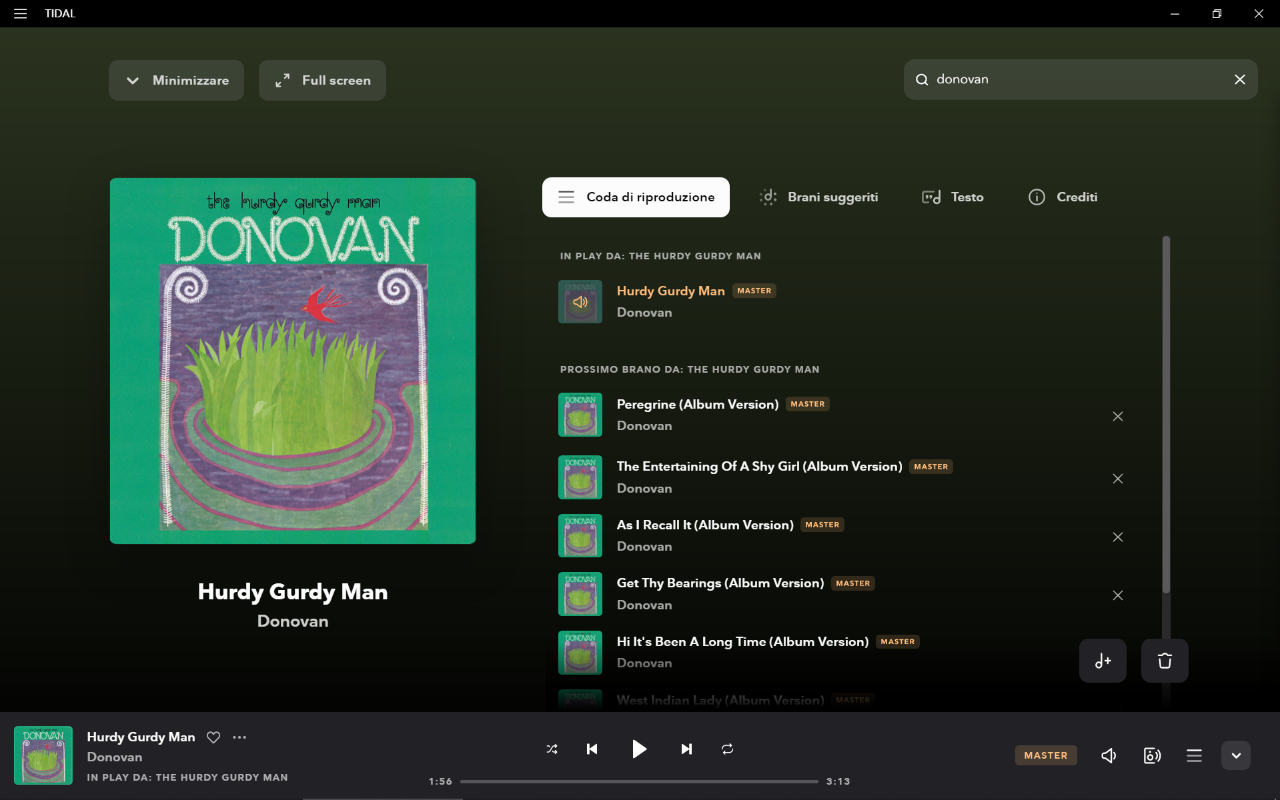Screen dimensions: 1280x800
Task: Toggle shuffle playback
Action: tap(552, 749)
